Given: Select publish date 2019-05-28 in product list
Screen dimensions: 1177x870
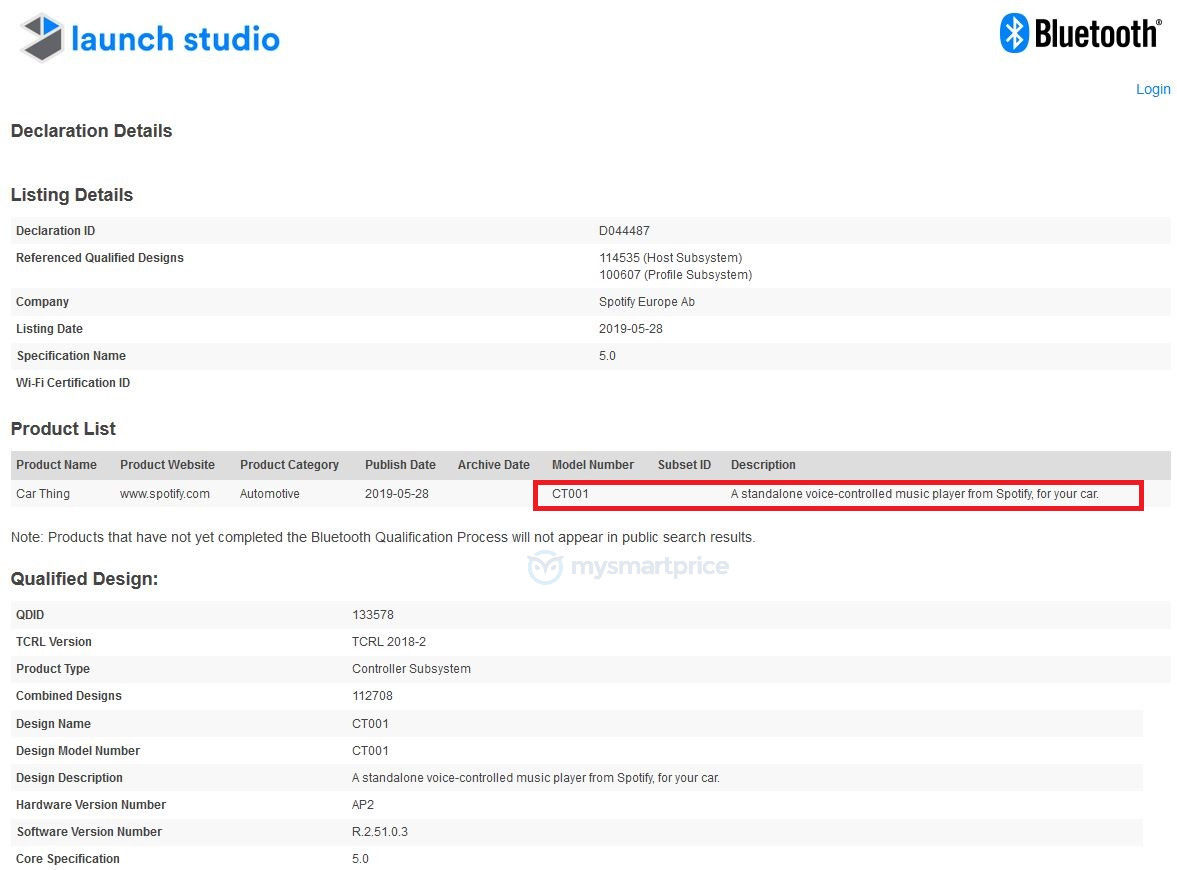Looking at the screenshot, I should pyautogui.click(x=396, y=494).
